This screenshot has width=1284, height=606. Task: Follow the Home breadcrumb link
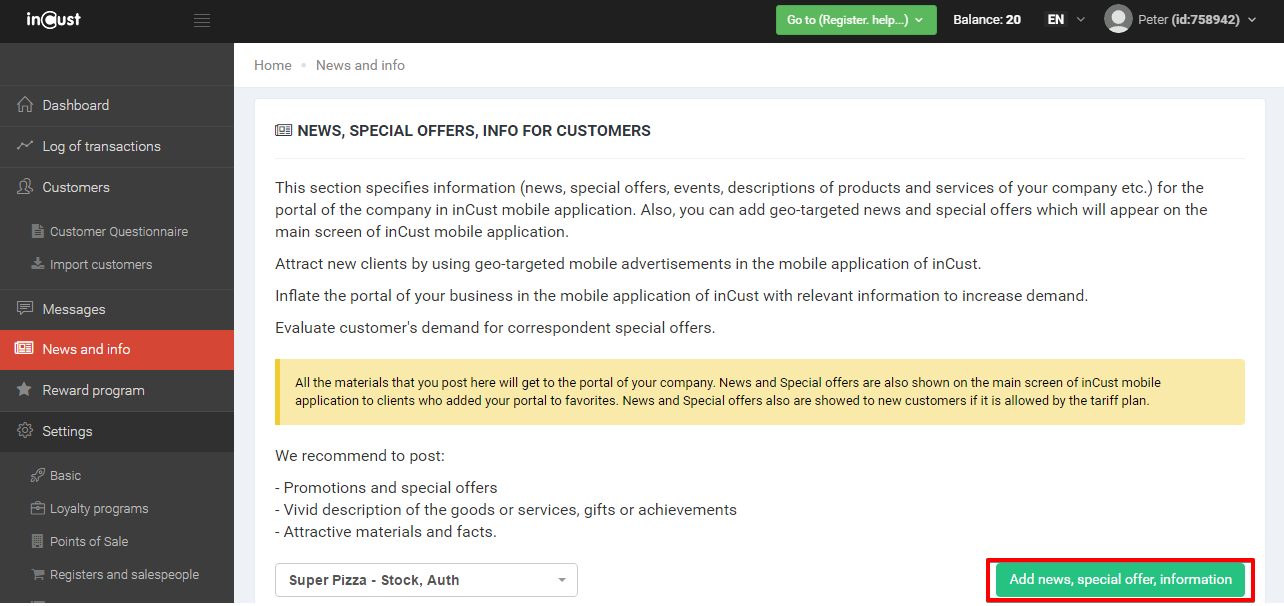click(x=273, y=65)
